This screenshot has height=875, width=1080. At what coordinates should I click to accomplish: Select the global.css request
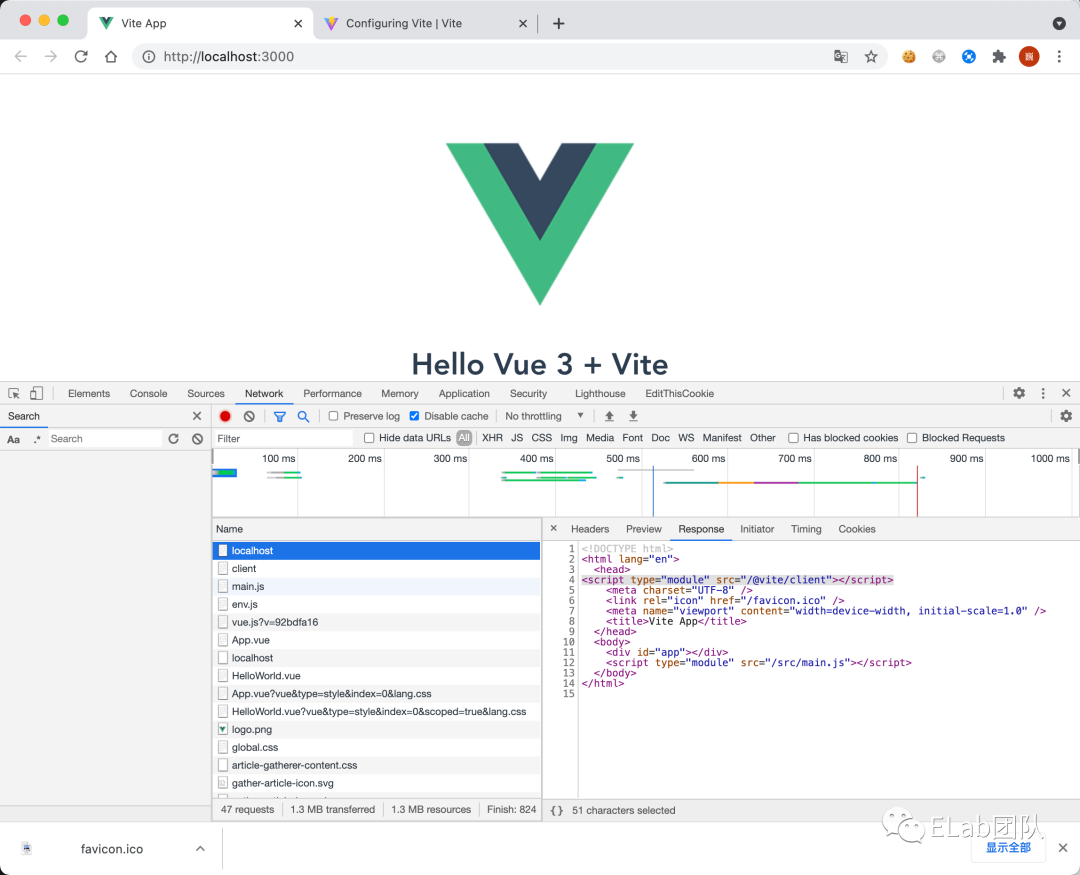[x=377, y=748]
